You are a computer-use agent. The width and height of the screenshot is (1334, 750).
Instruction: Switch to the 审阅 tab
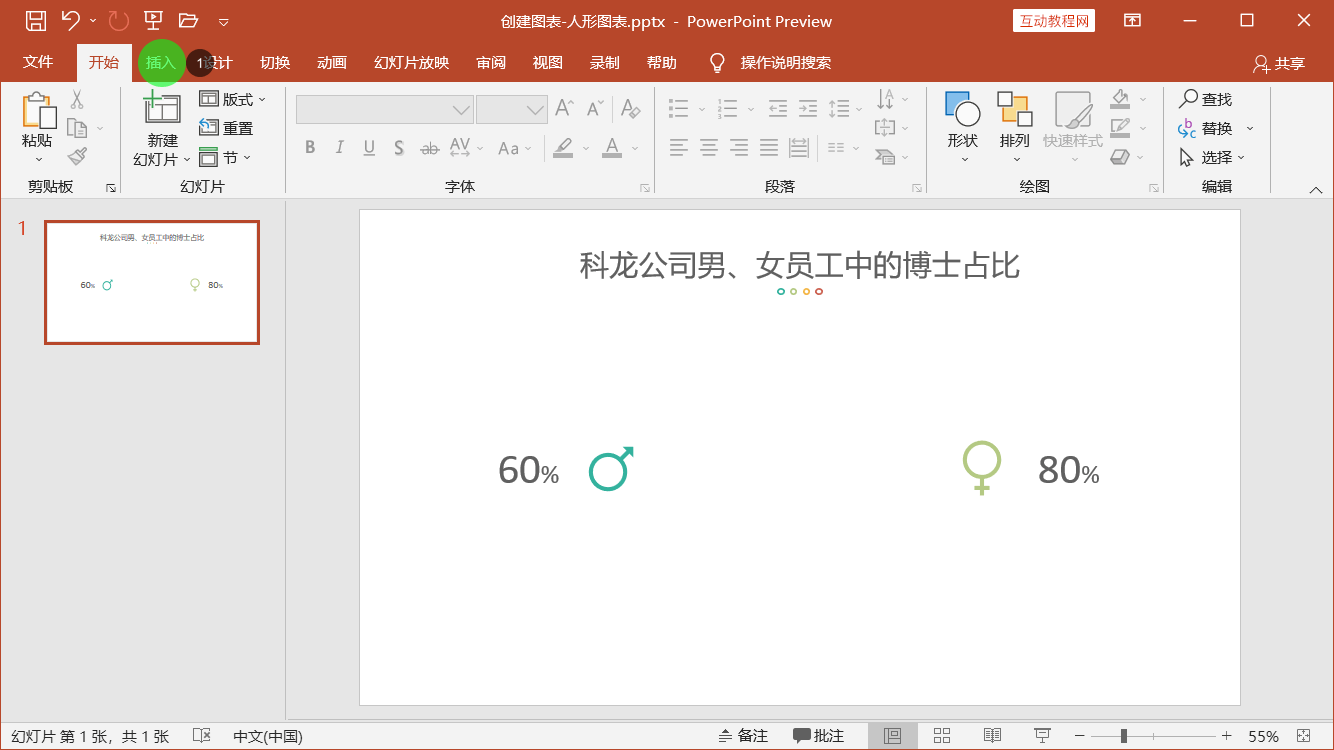click(491, 63)
